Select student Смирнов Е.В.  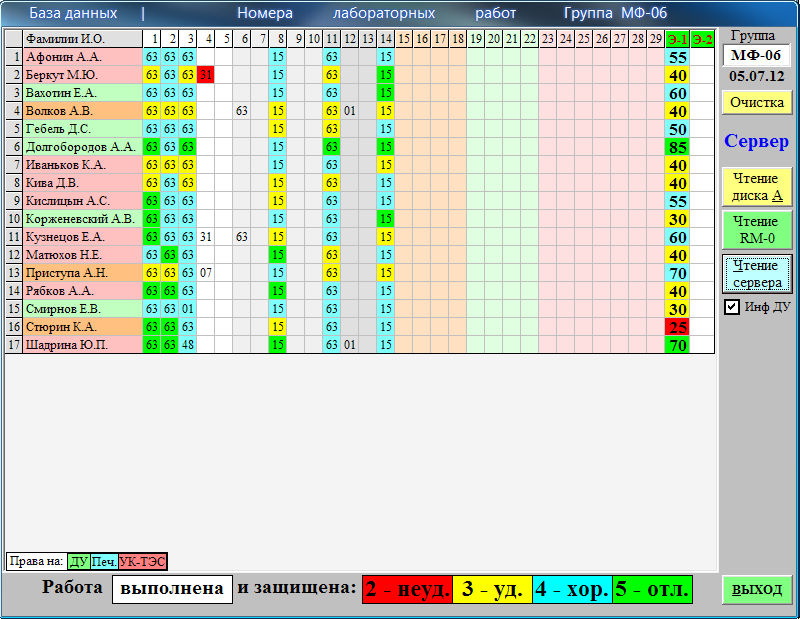click(83, 309)
